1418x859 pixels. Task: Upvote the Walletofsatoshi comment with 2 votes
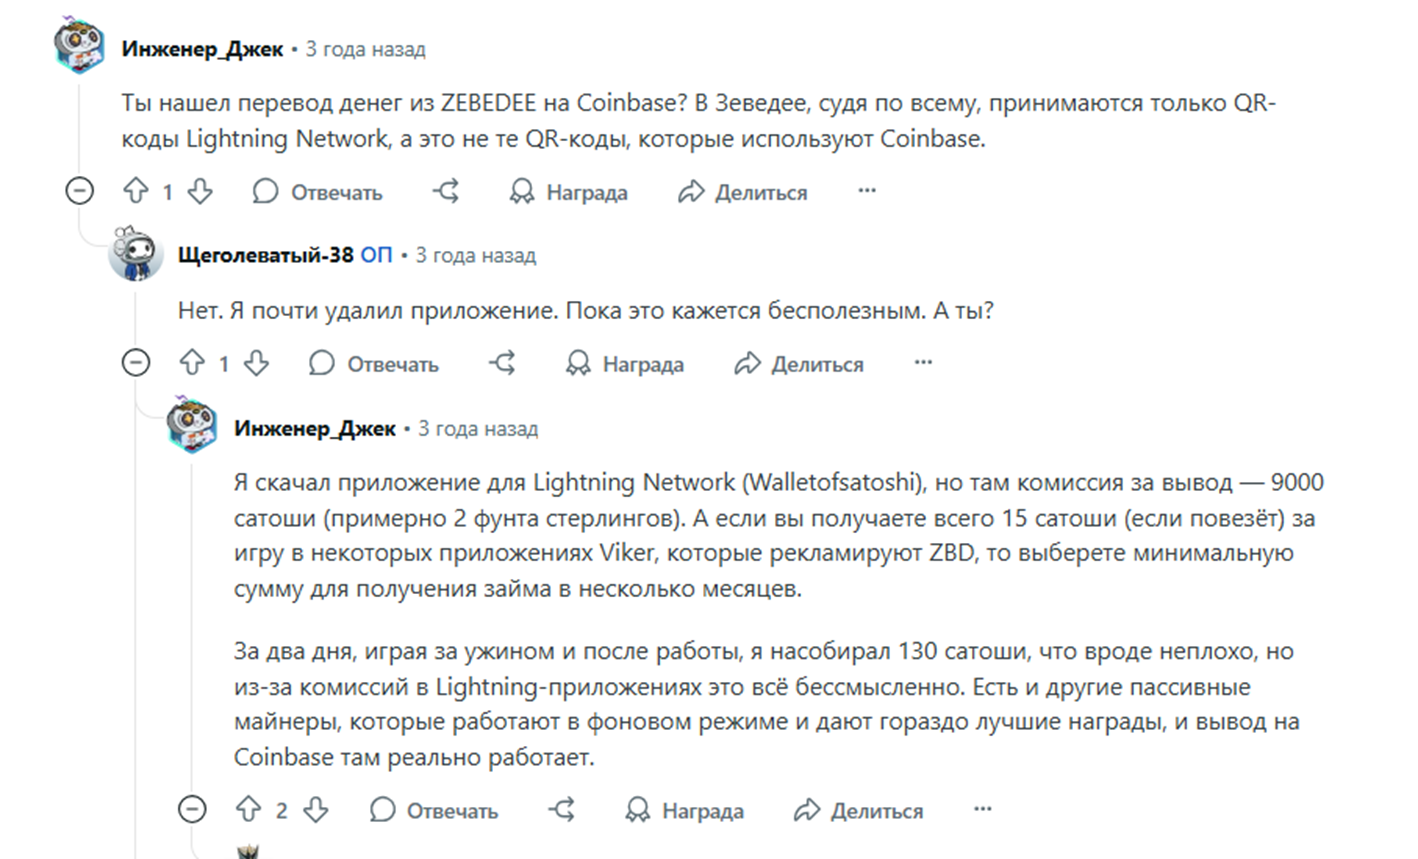[x=248, y=809]
